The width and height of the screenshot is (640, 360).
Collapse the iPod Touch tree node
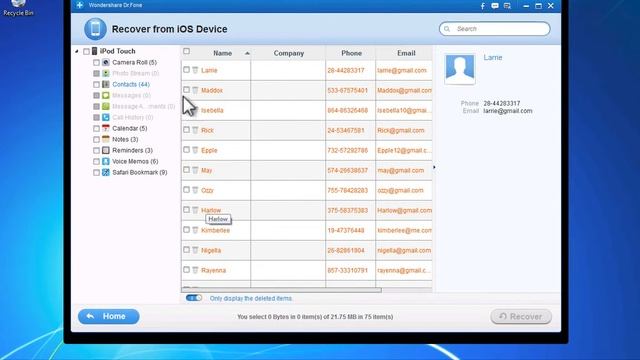77,51
